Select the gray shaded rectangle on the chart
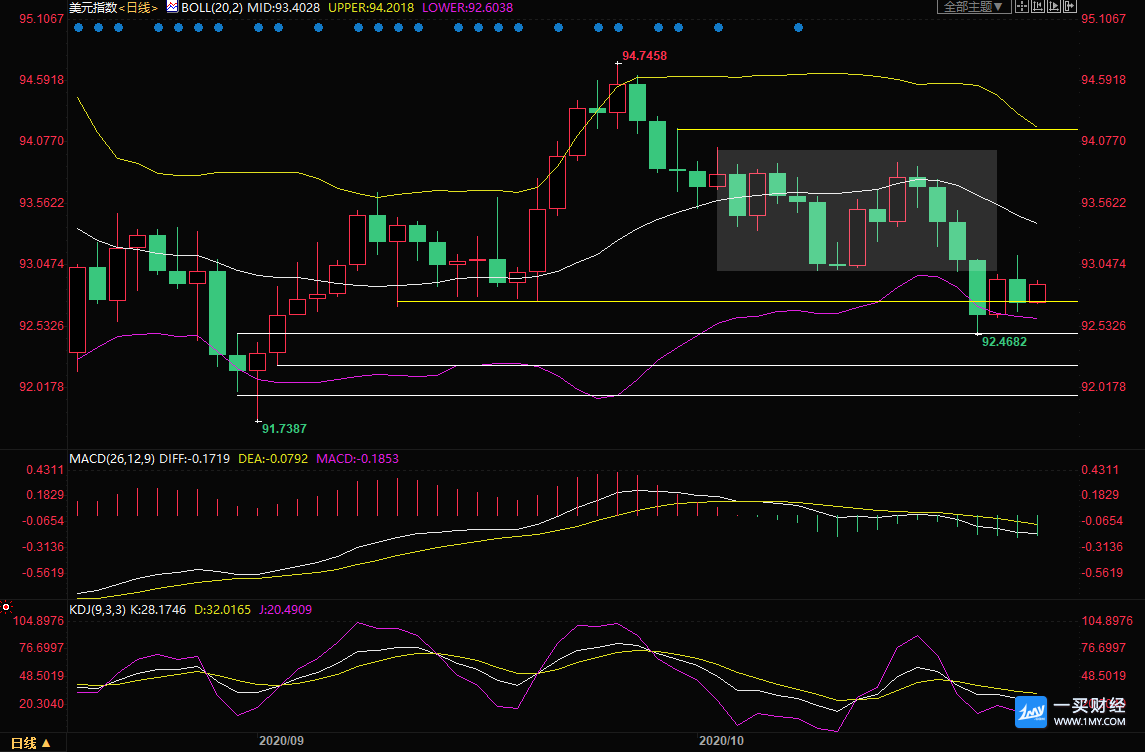The width and height of the screenshot is (1145, 752). tap(857, 210)
